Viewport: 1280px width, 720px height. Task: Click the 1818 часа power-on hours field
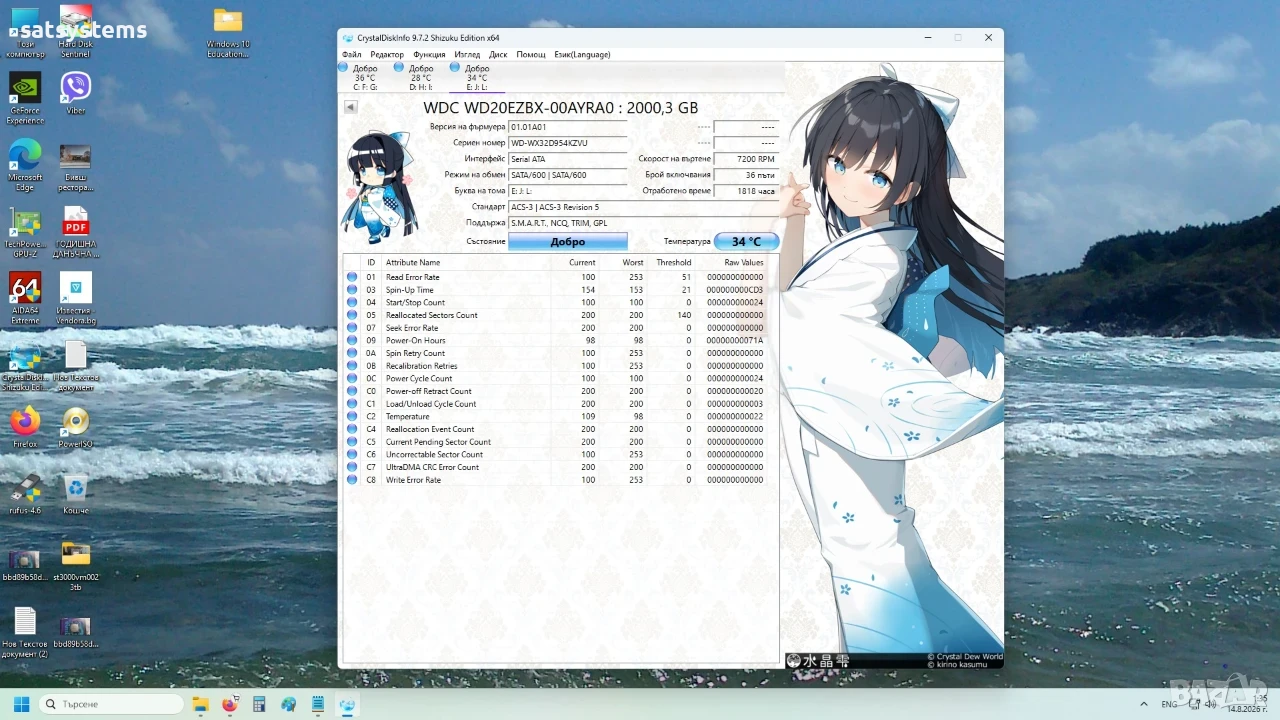(746, 191)
